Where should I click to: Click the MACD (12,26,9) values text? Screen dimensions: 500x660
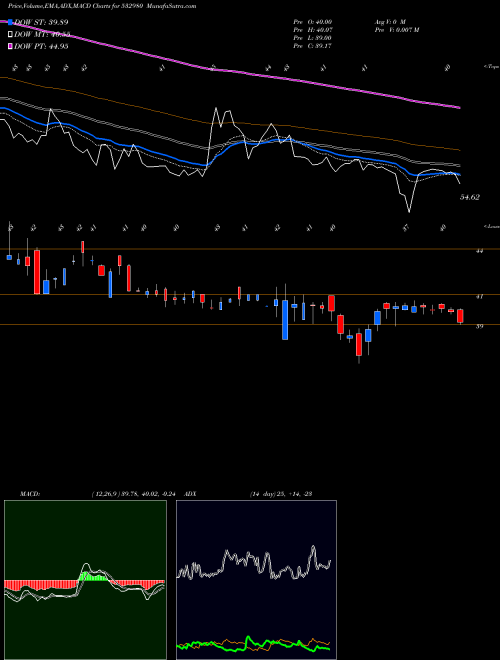(136, 494)
